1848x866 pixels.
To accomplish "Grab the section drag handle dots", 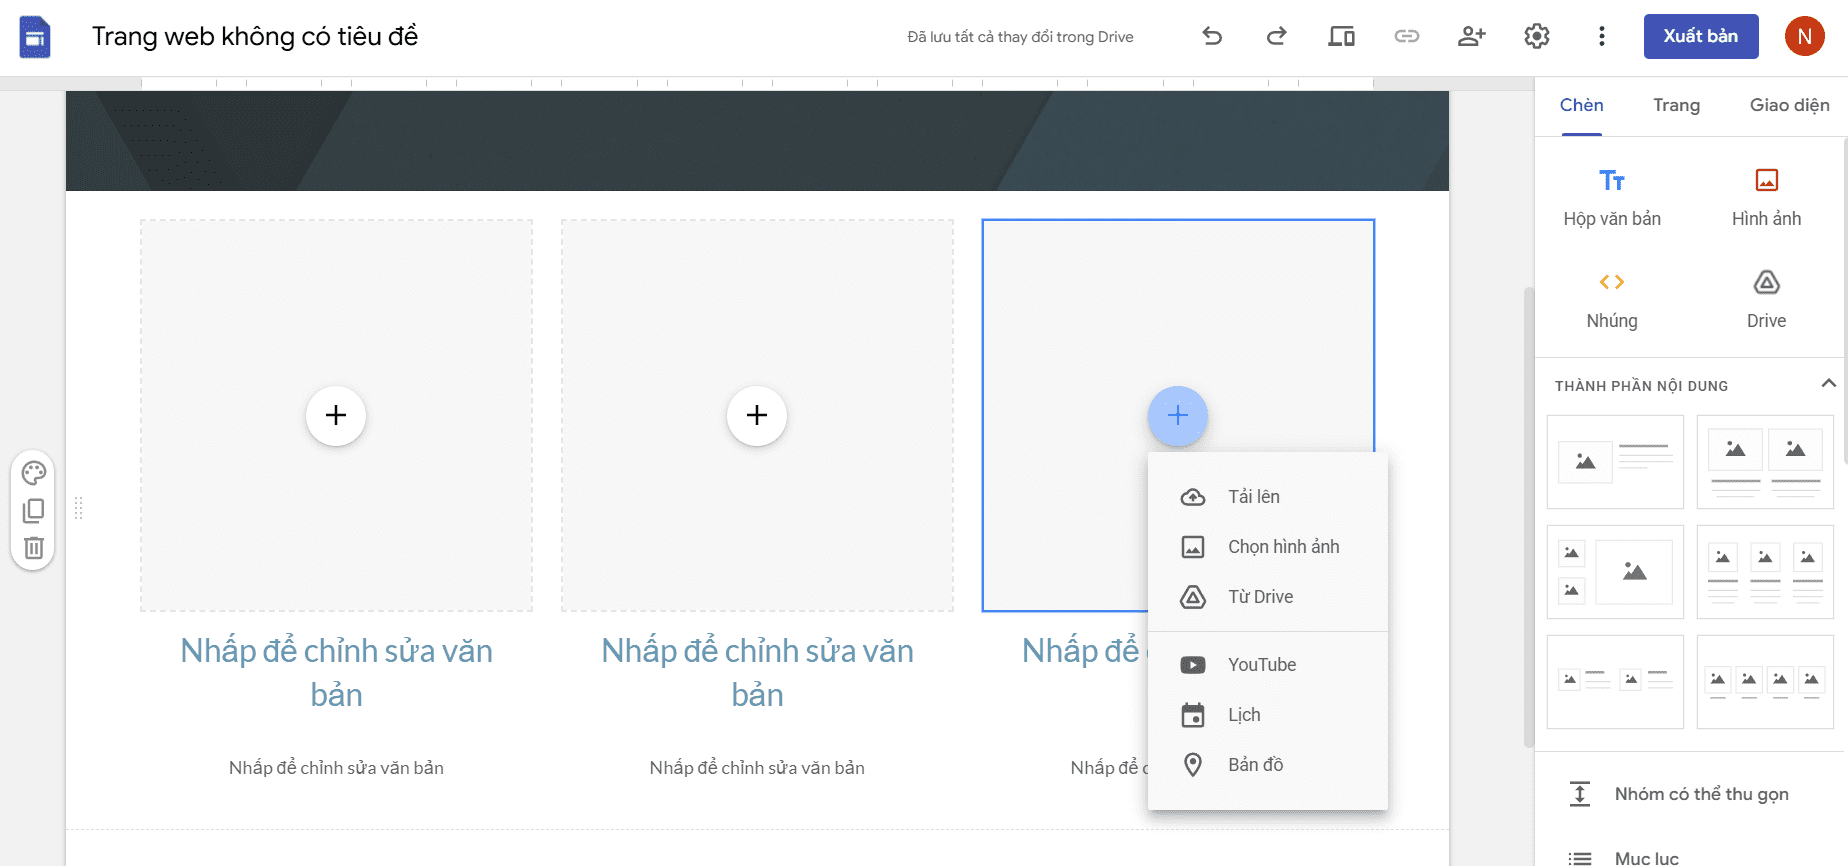I will [79, 509].
